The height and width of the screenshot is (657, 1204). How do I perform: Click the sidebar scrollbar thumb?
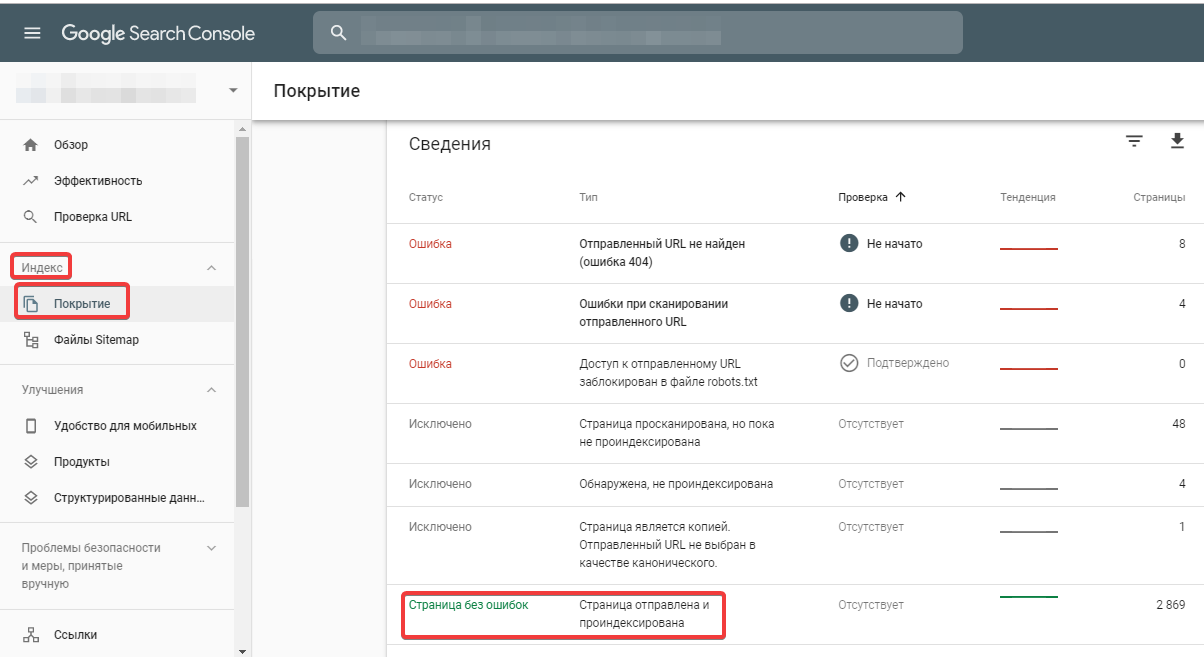tap(242, 322)
